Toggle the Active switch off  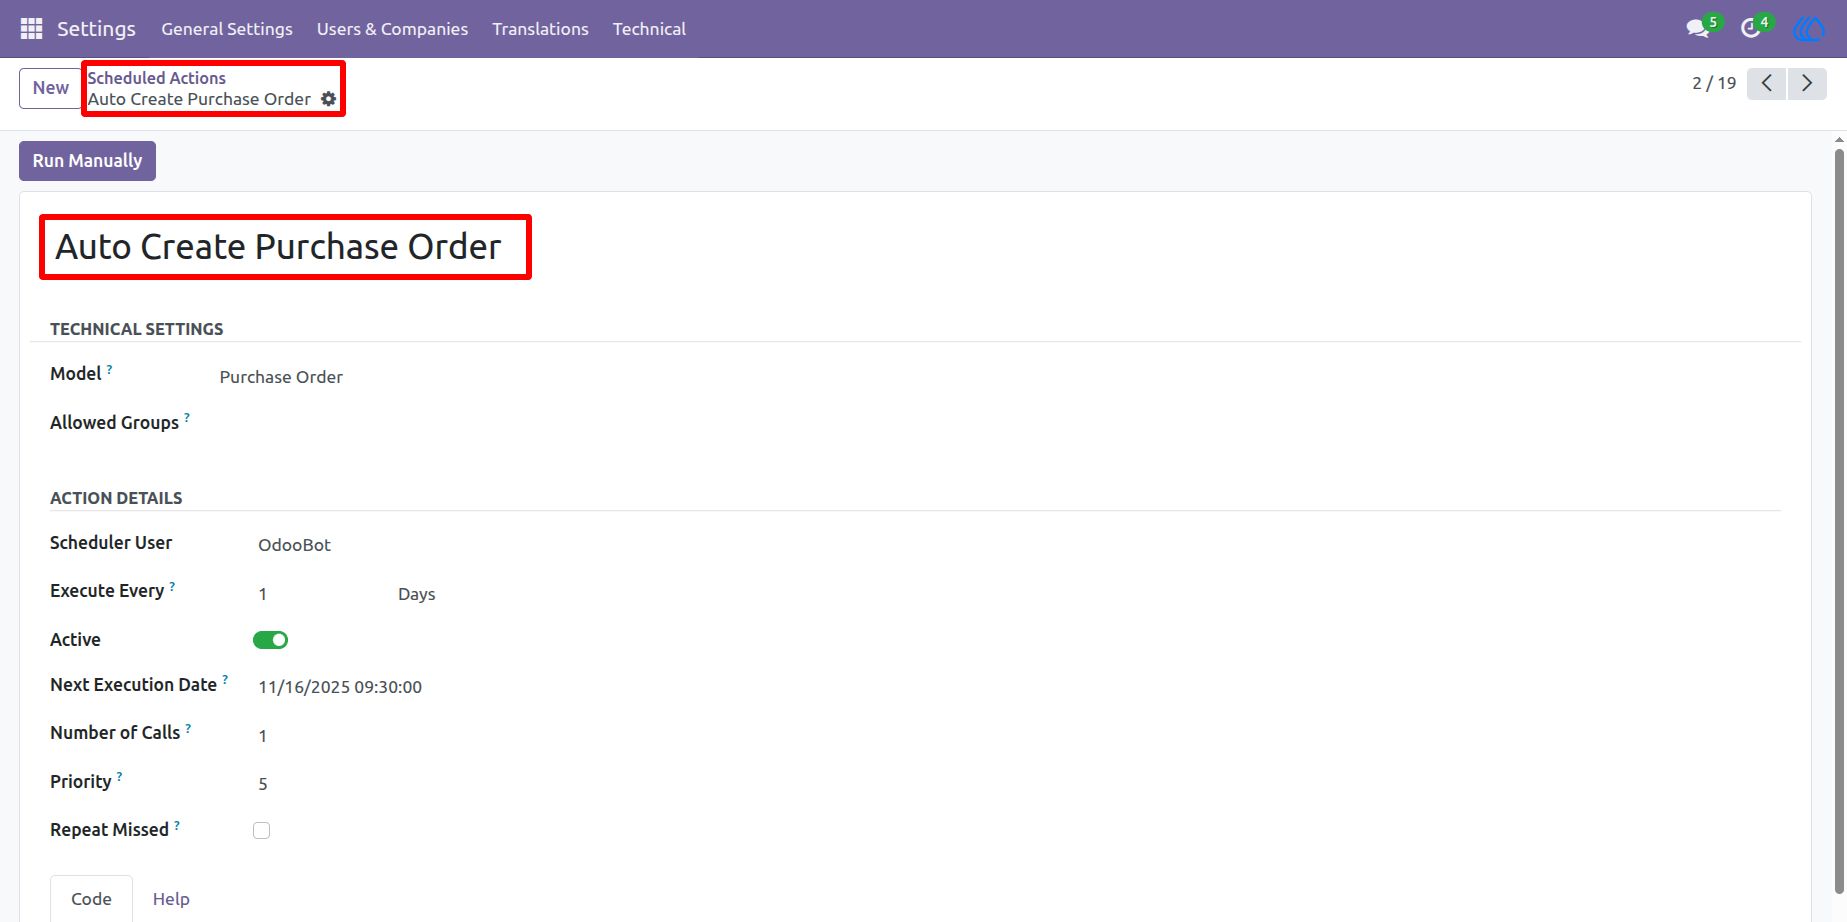(270, 640)
